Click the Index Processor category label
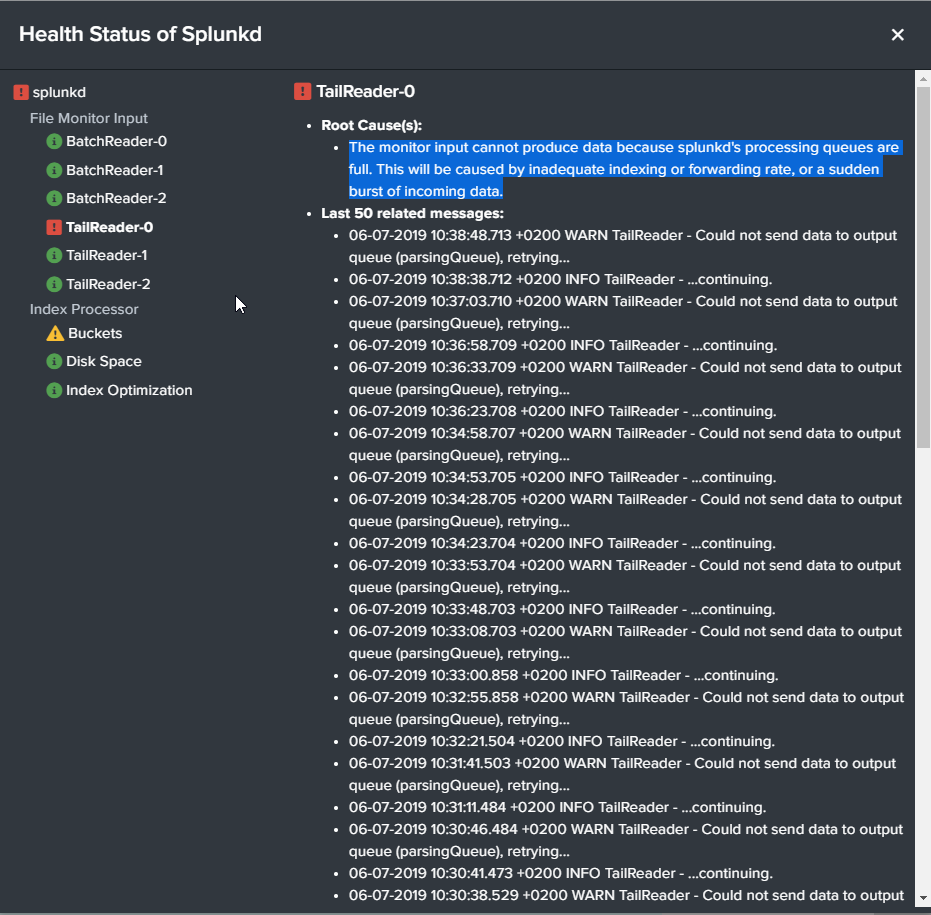Viewport: 931px width, 915px height. (84, 309)
